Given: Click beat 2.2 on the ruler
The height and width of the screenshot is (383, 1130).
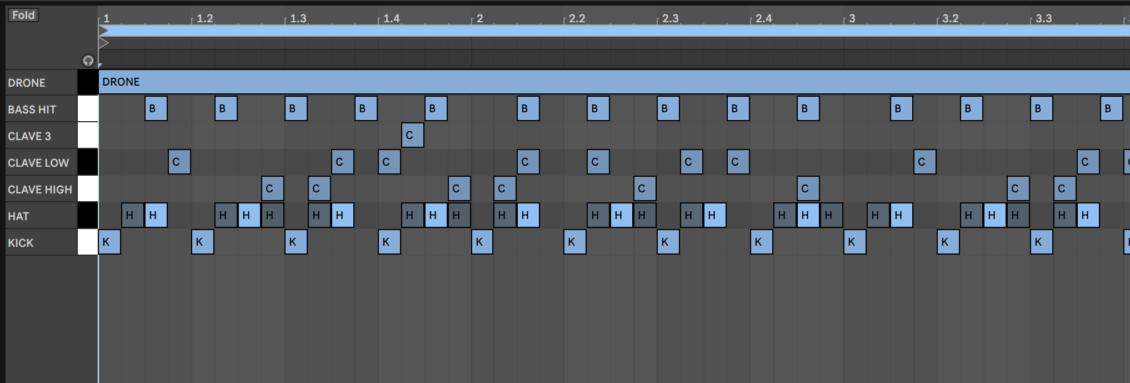Looking at the screenshot, I should pyautogui.click(x=577, y=18).
